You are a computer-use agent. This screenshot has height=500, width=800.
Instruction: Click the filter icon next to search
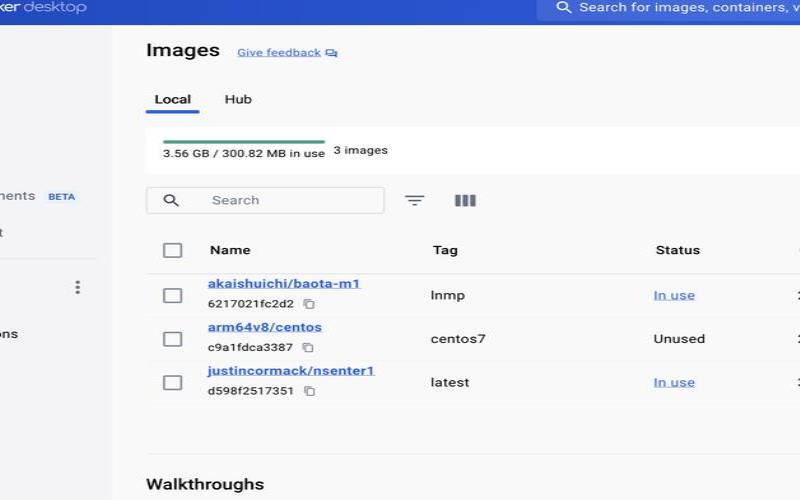pos(415,200)
